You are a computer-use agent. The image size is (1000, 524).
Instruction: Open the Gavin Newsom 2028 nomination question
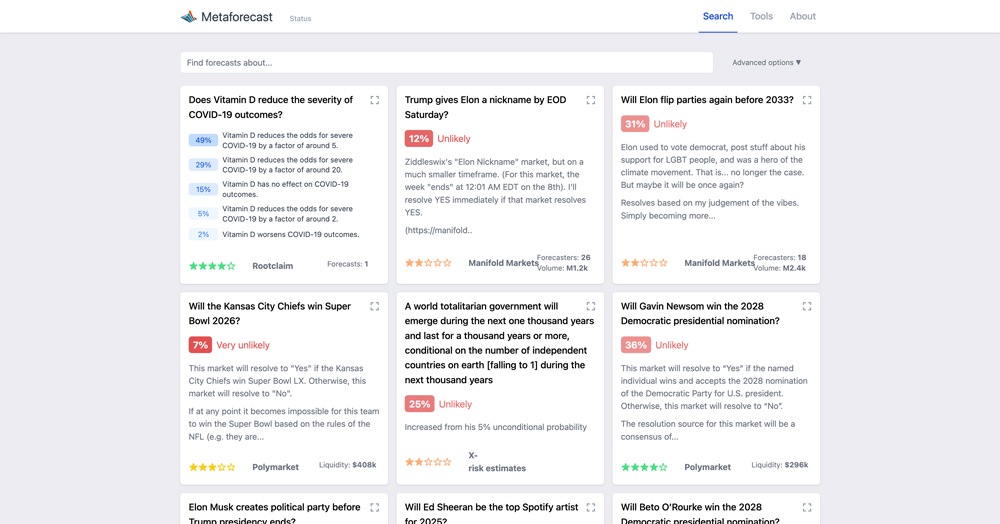click(700, 314)
